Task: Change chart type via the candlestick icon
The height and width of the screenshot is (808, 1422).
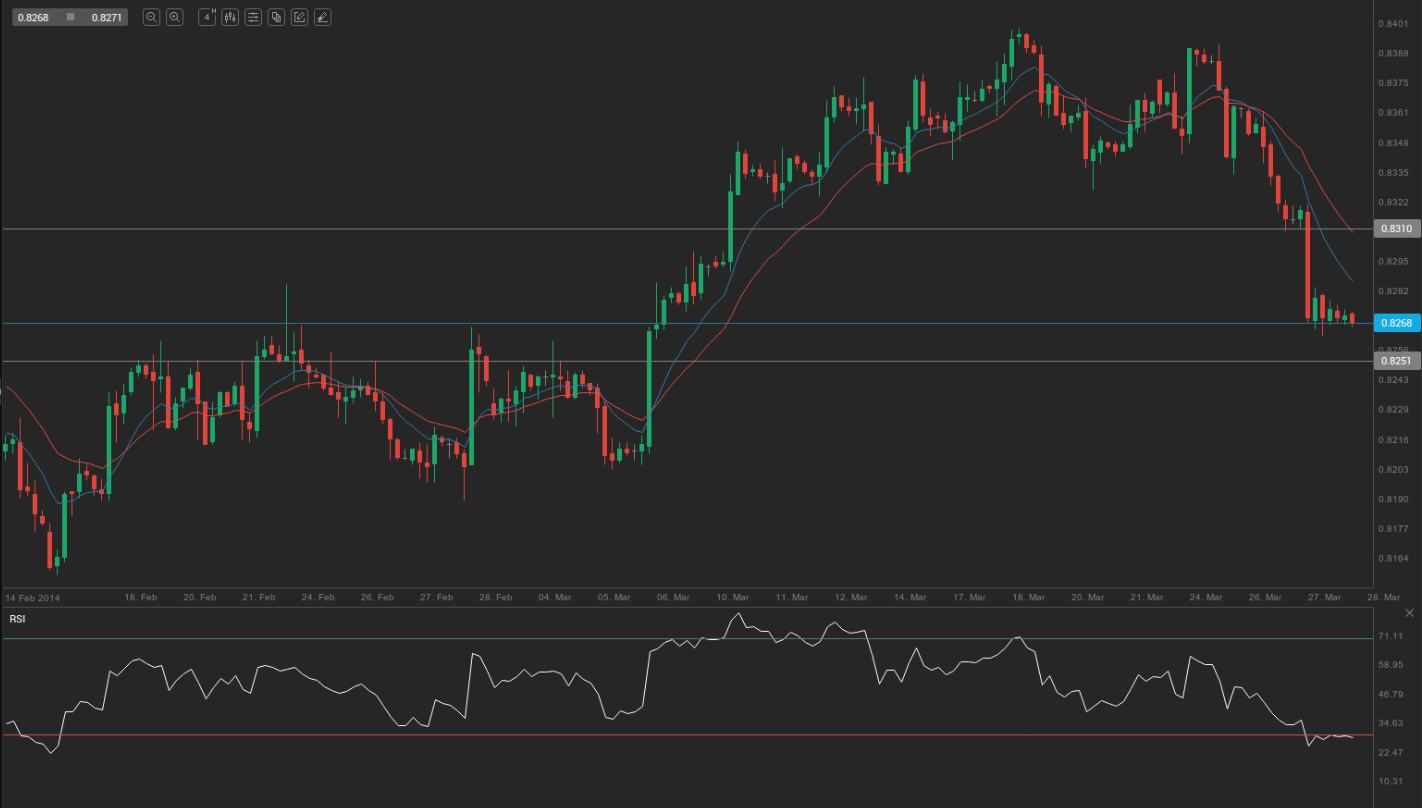Action: [230, 17]
